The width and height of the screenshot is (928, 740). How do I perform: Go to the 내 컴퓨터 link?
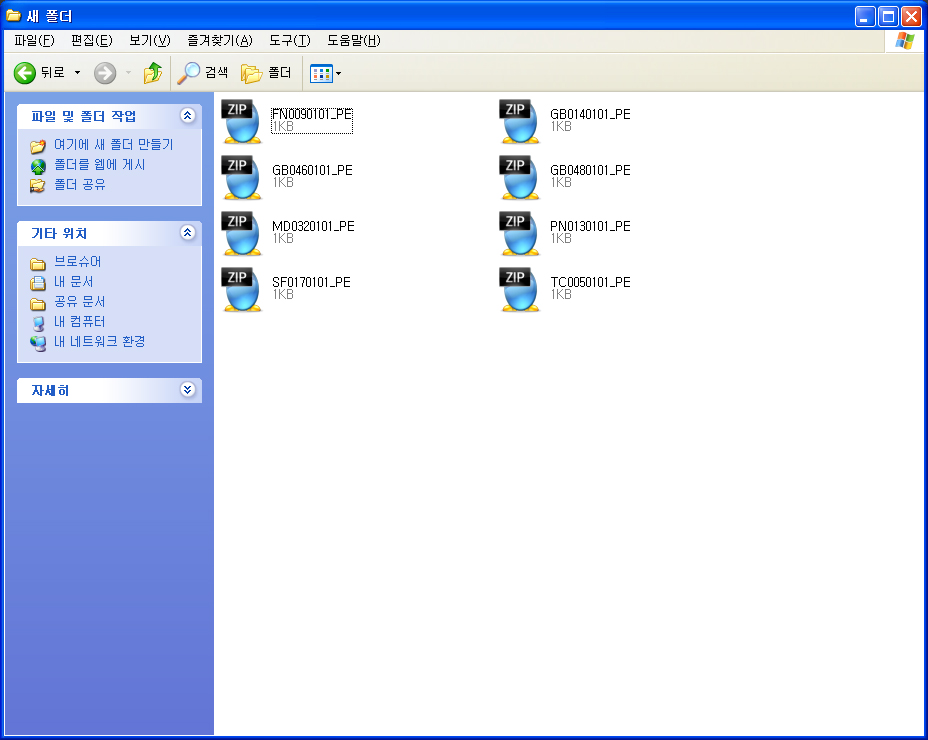click(x=80, y=321)
